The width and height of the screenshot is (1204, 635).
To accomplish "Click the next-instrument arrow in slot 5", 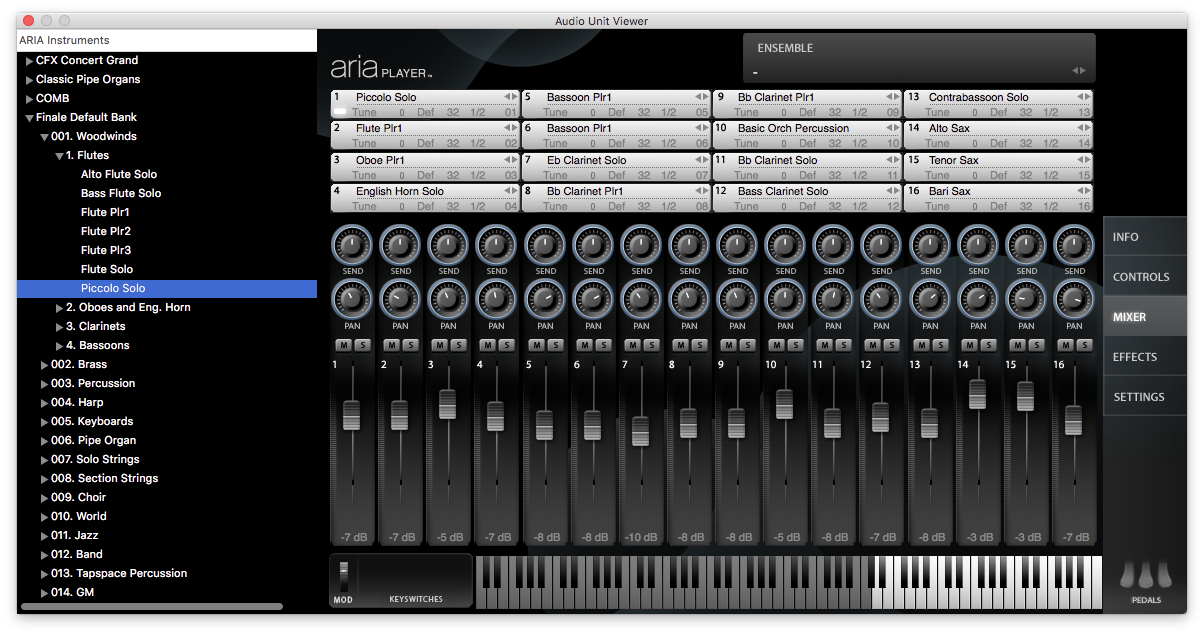I will pyautogui.click(x=705, y=97).
